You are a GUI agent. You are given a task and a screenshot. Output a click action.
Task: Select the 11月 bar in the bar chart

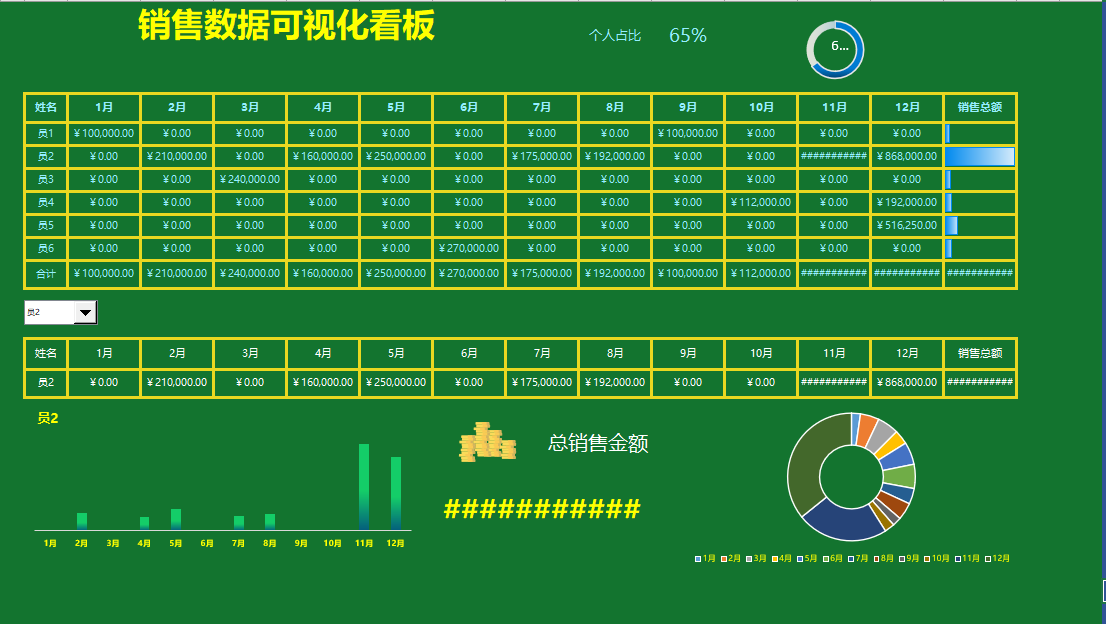364,487
